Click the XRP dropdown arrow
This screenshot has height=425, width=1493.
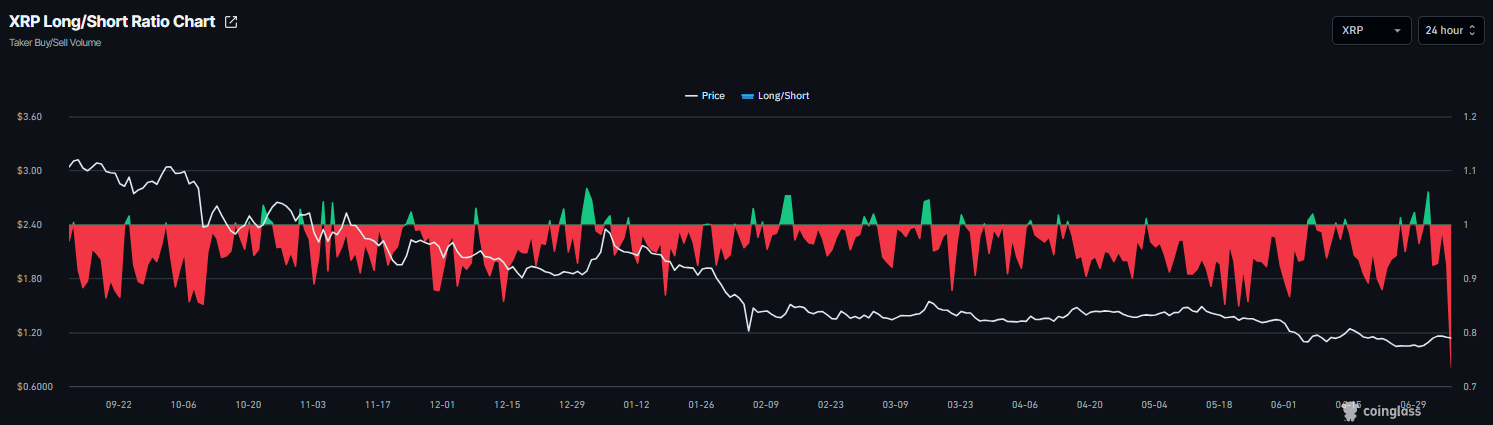click(1397, 31)
